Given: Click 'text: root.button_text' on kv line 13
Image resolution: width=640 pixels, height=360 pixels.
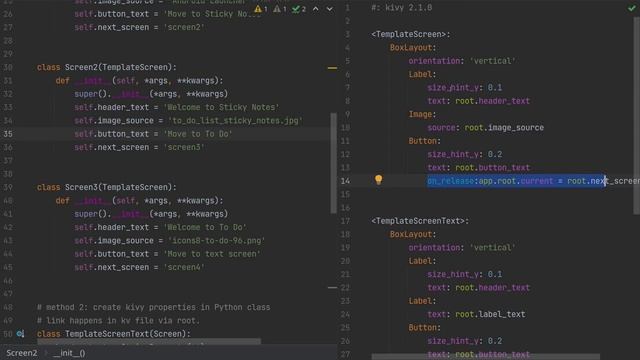Looking at the screenshot, I should click(478, 167).
